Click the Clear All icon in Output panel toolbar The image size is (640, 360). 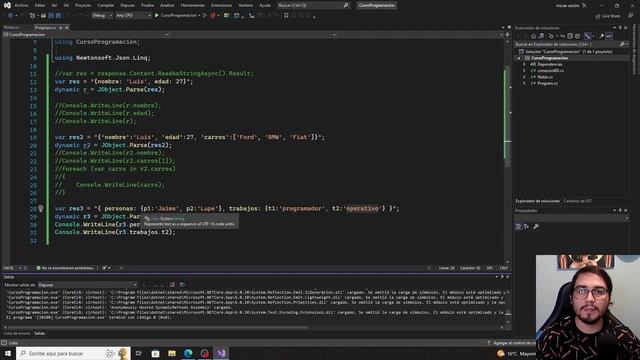172,284
